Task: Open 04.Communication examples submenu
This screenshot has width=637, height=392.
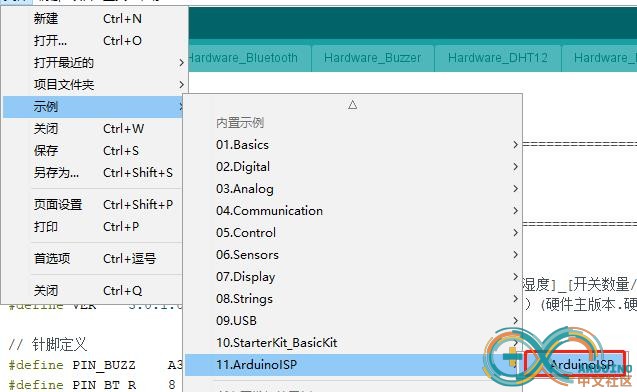Action: click(x=353, y=210)
